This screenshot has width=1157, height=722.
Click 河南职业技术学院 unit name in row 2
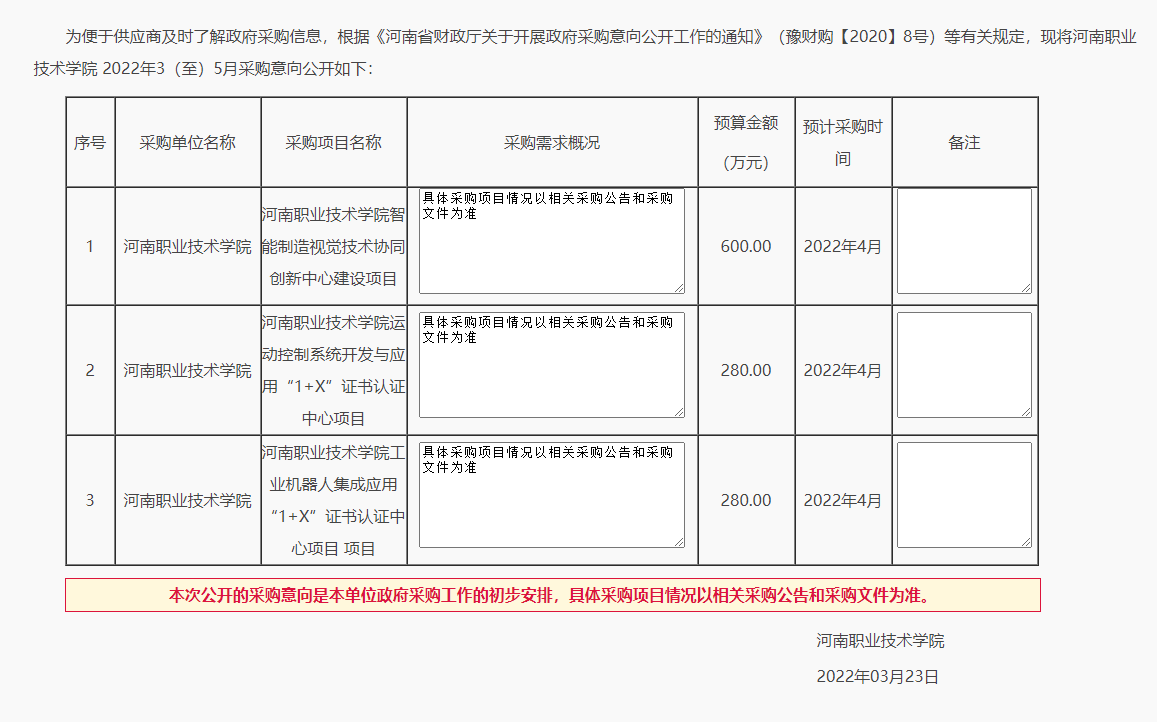point(187,371)
